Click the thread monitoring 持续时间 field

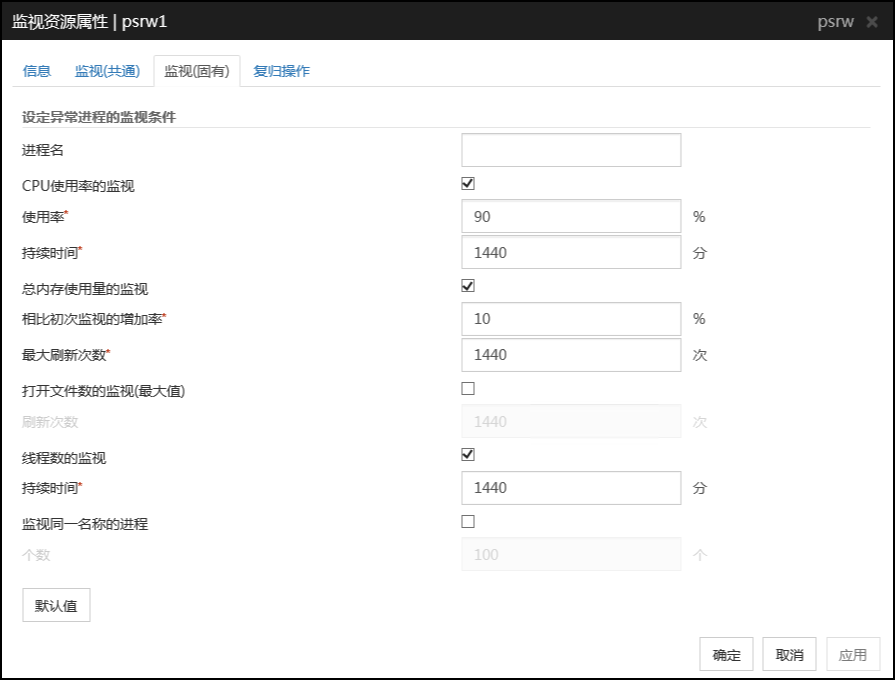tap(571, 488)
